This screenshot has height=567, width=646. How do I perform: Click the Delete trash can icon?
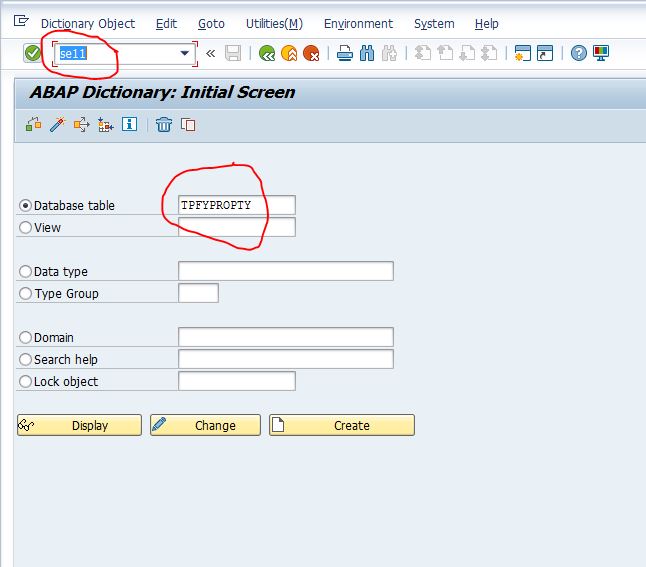pos(164,124)
